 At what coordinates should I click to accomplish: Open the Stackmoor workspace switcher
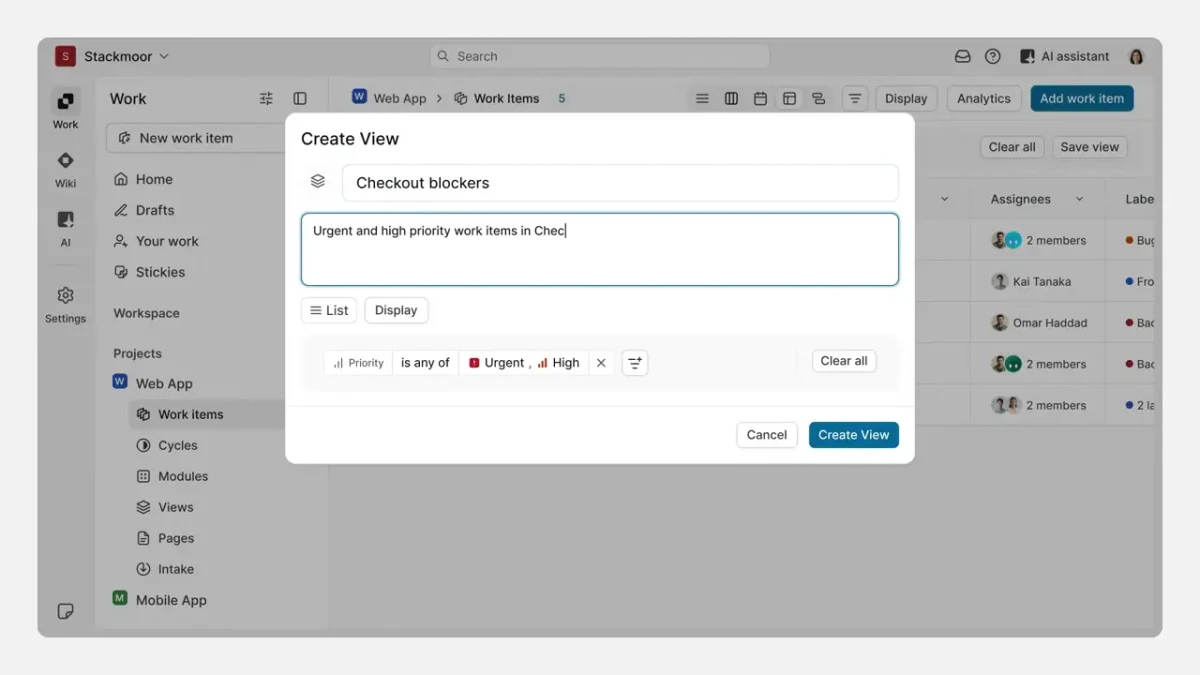pyautogui.click(x=113, y=57)
